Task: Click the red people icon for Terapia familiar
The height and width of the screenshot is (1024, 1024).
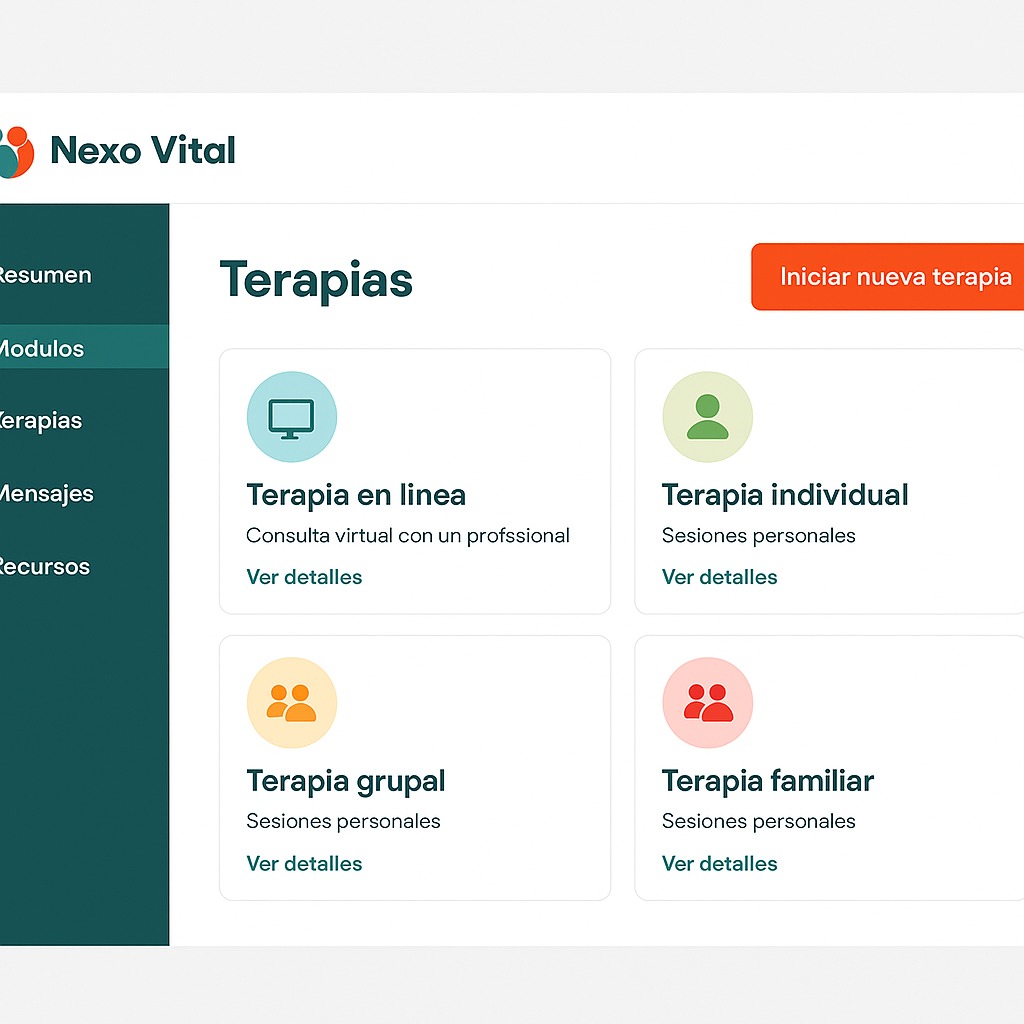Action: click(x=707, y=703)
